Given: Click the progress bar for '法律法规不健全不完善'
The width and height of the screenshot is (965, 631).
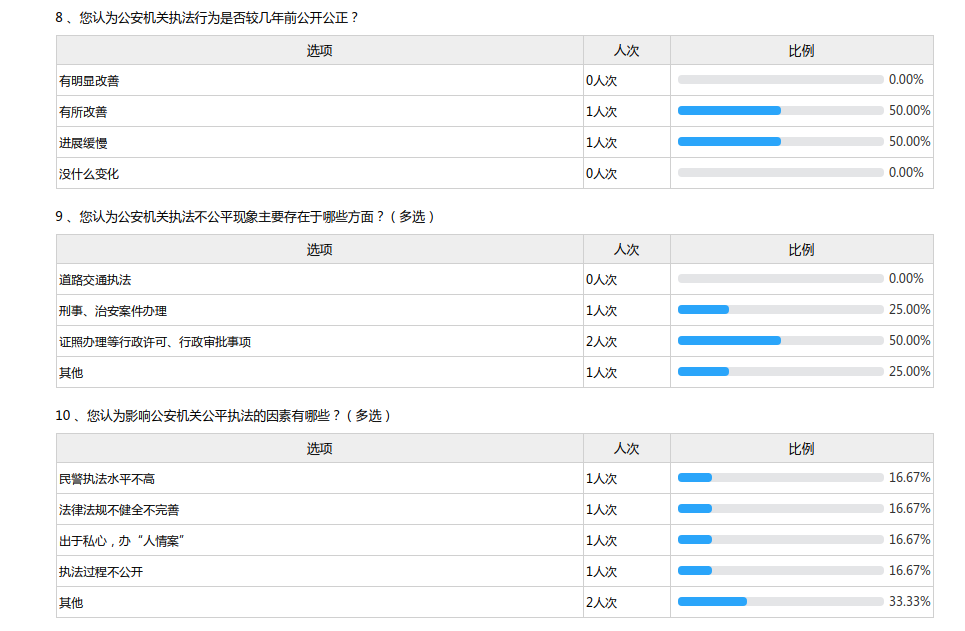Looking at the screenshot, I should (780, 509).
